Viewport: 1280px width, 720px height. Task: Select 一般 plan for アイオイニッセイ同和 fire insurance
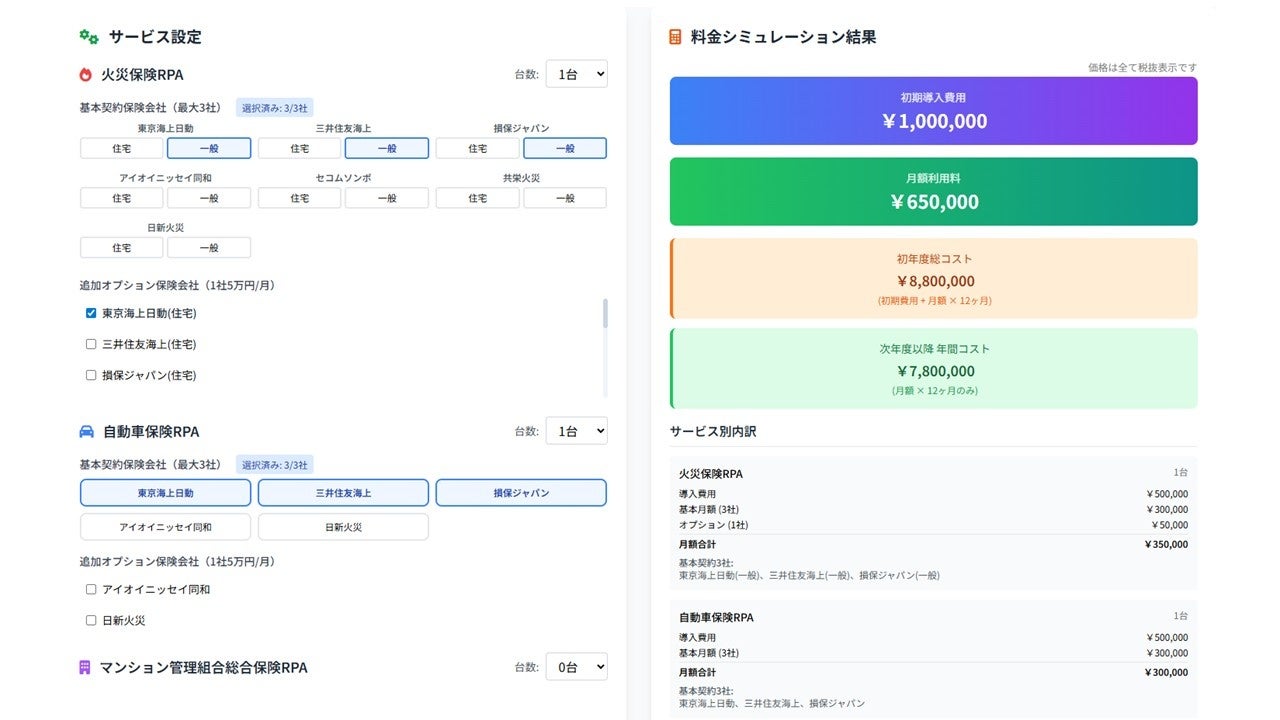tap(209, 198)
